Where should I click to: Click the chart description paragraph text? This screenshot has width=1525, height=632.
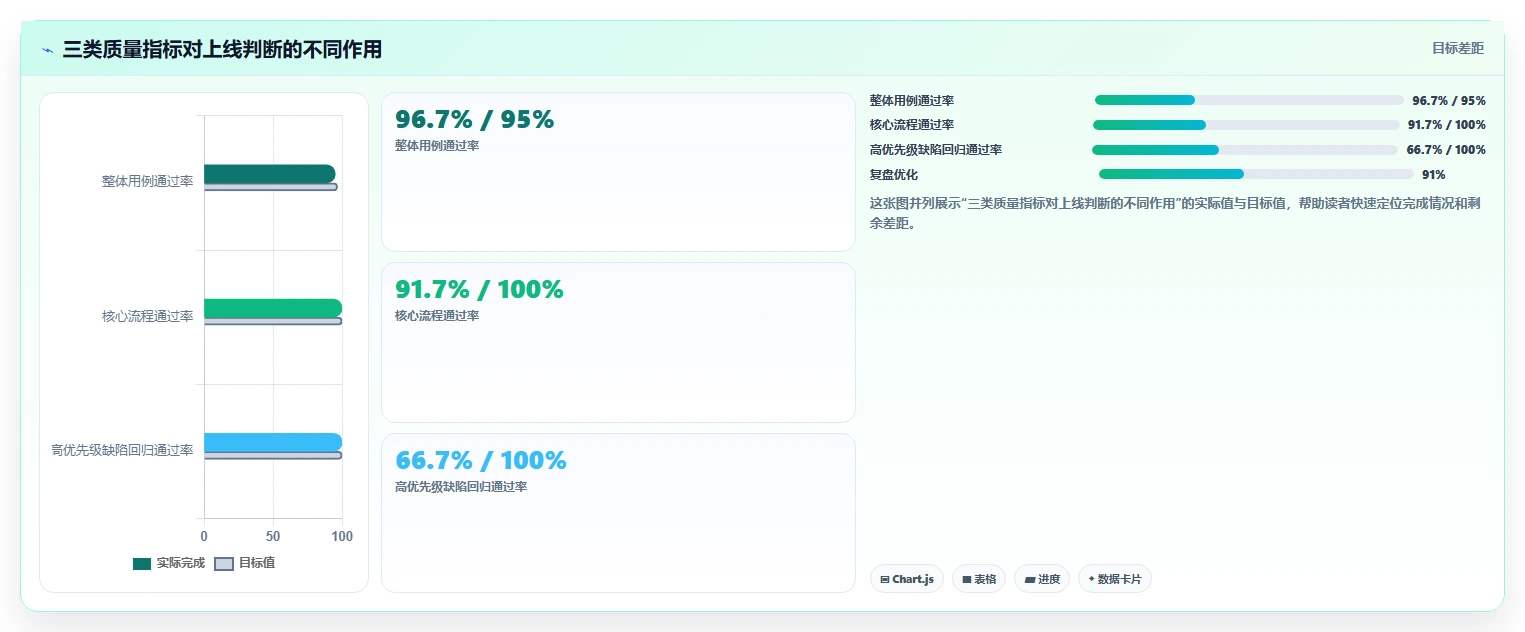(x=1175, y=213)
